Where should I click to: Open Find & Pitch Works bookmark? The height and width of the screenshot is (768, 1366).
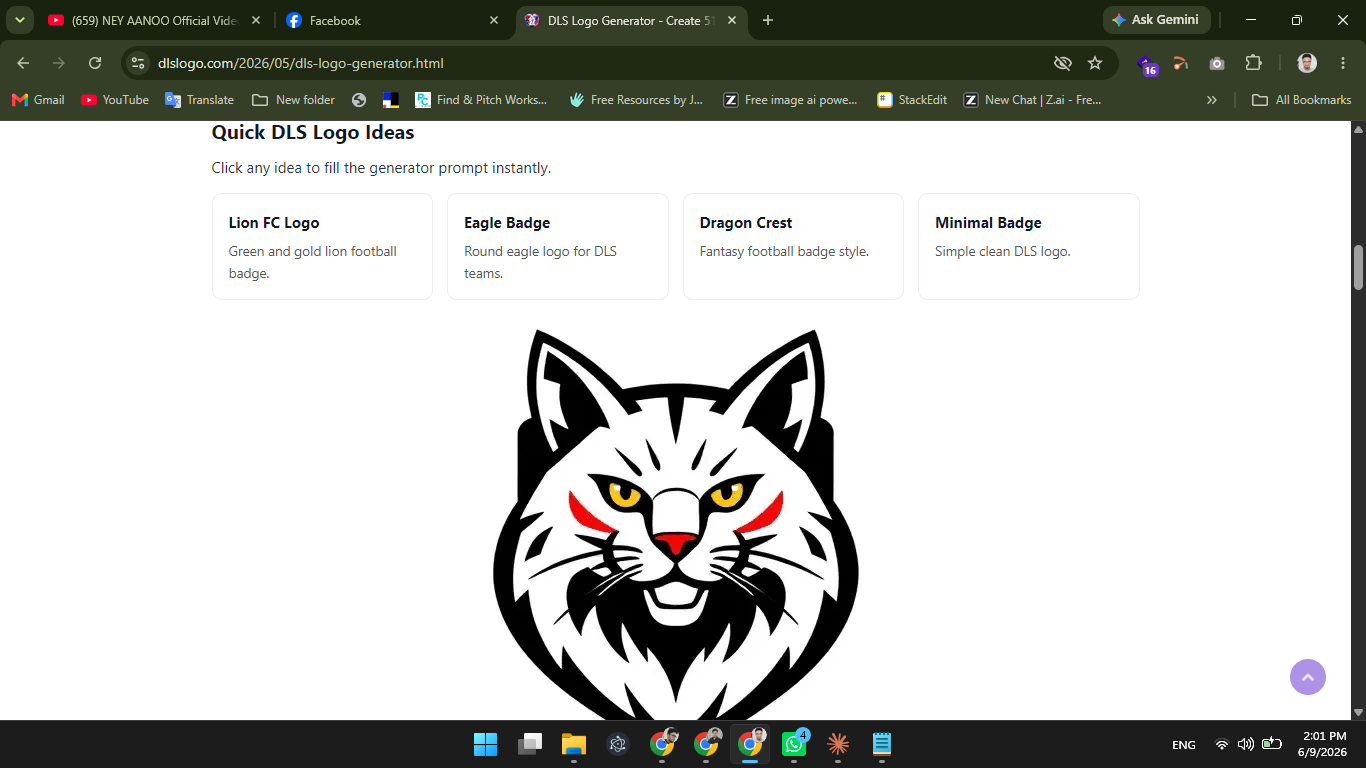click(x=481, y=100)
